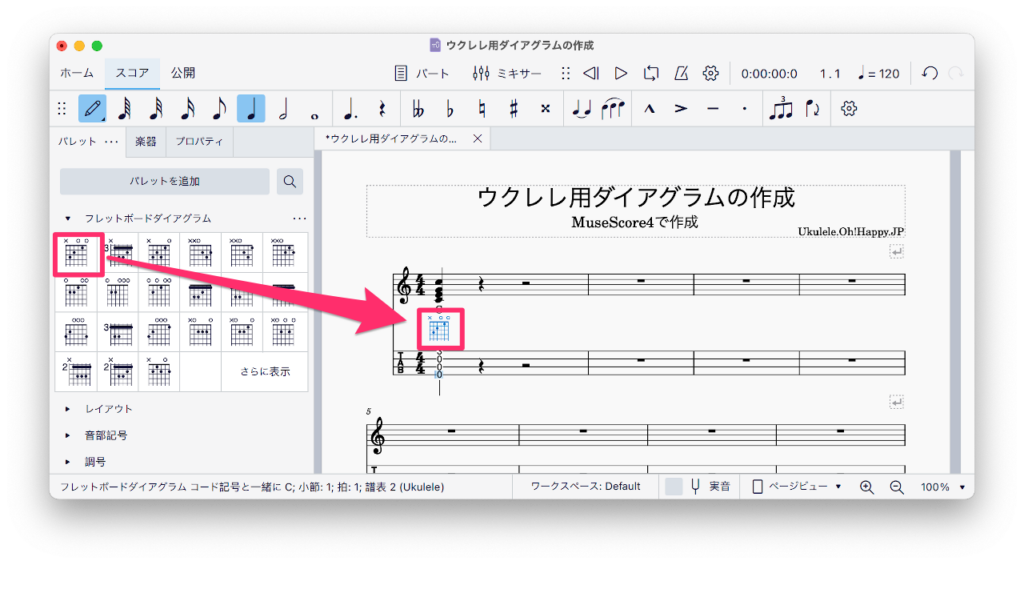This screenshot has width=1024, height=597.
Task: Select the half note duration
Action: [283, 108]
